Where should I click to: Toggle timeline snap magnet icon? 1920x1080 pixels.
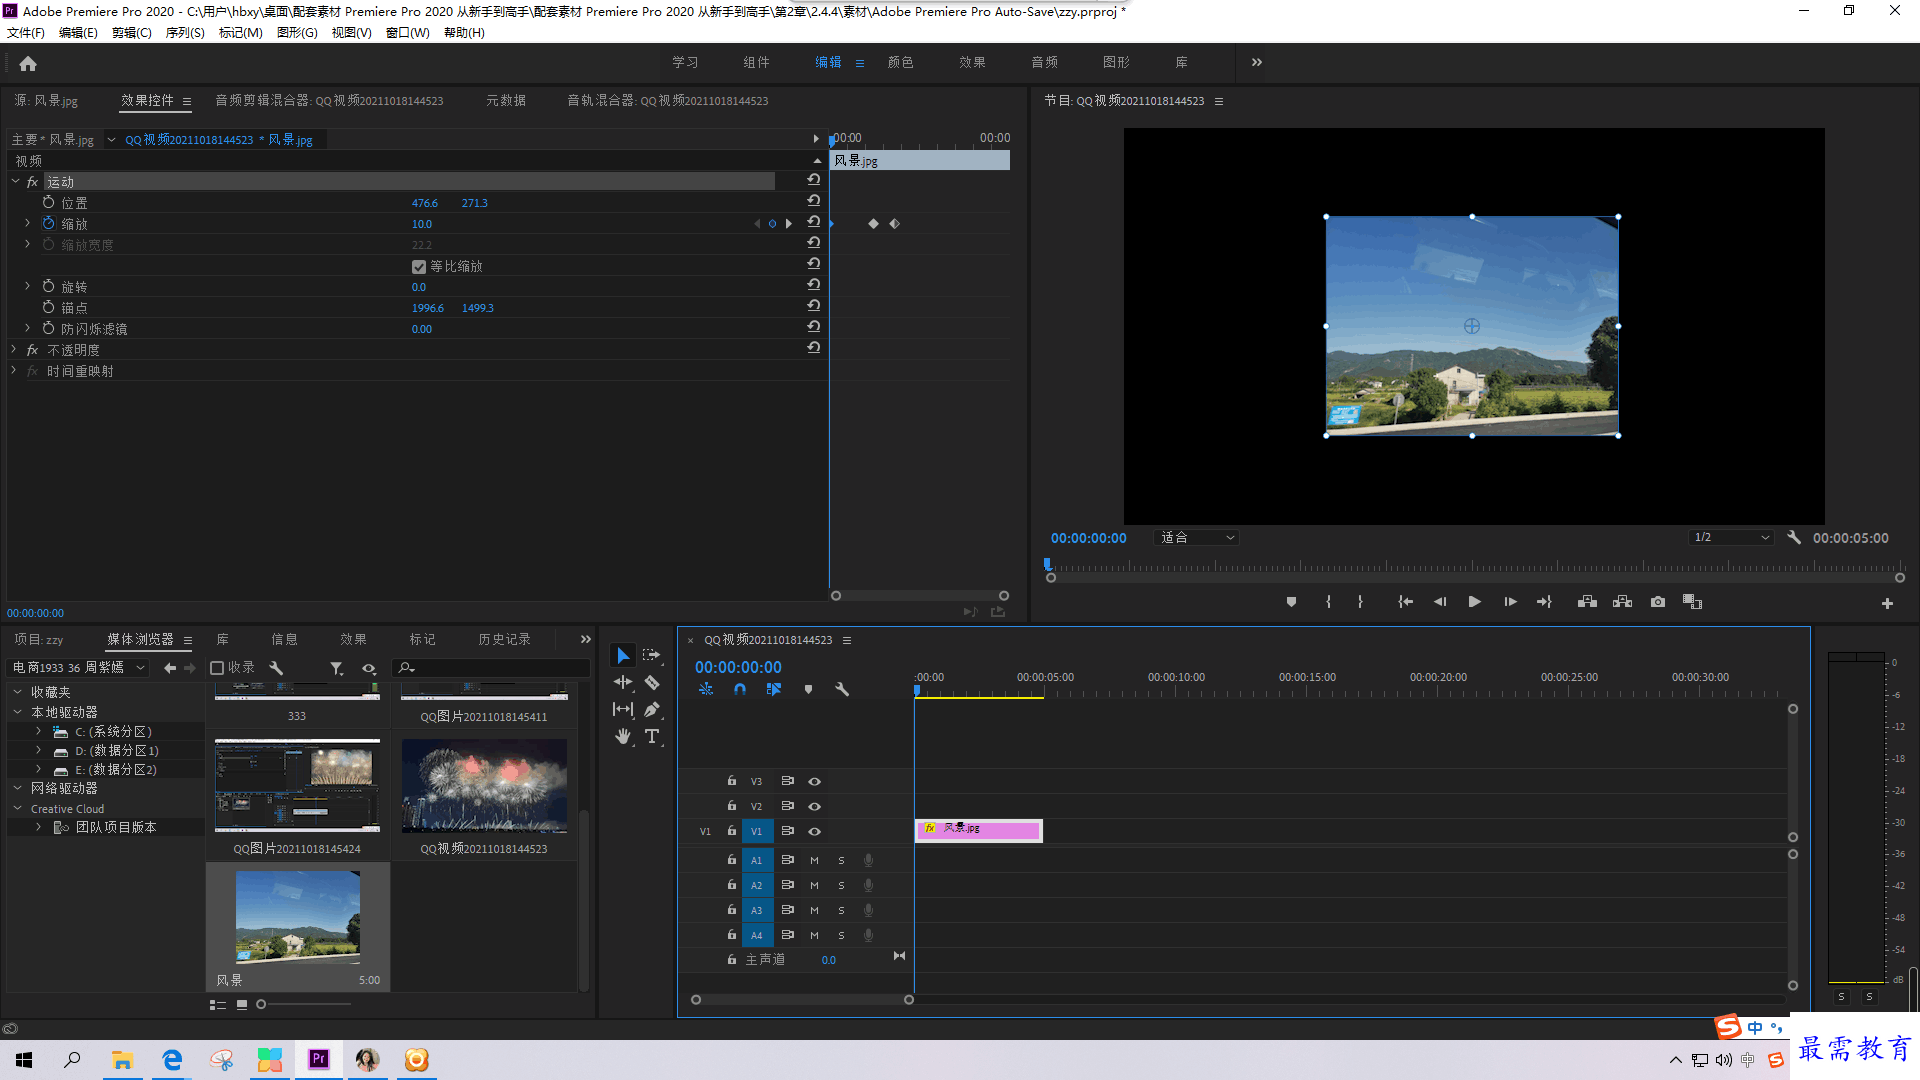point(739,689)
